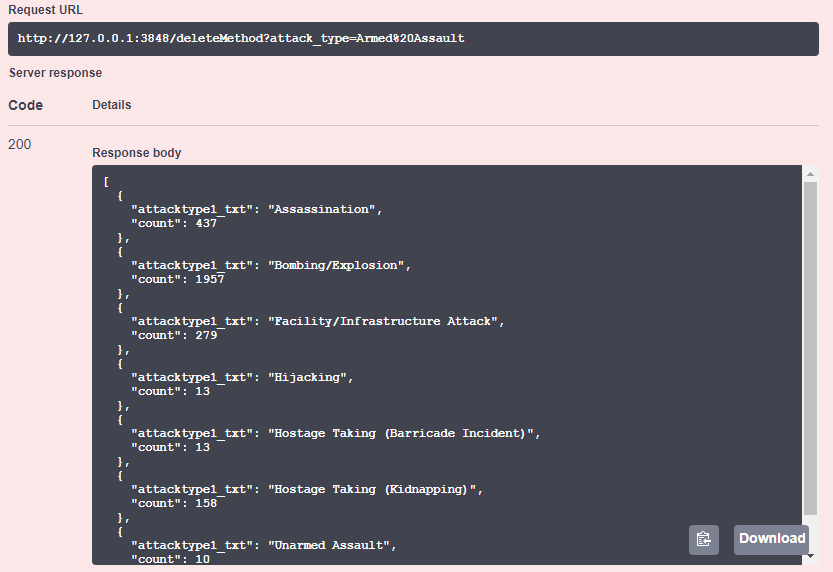Click the Unarmed Assault entry
Screen dimensions: 833x572
(x=264, y=545)
